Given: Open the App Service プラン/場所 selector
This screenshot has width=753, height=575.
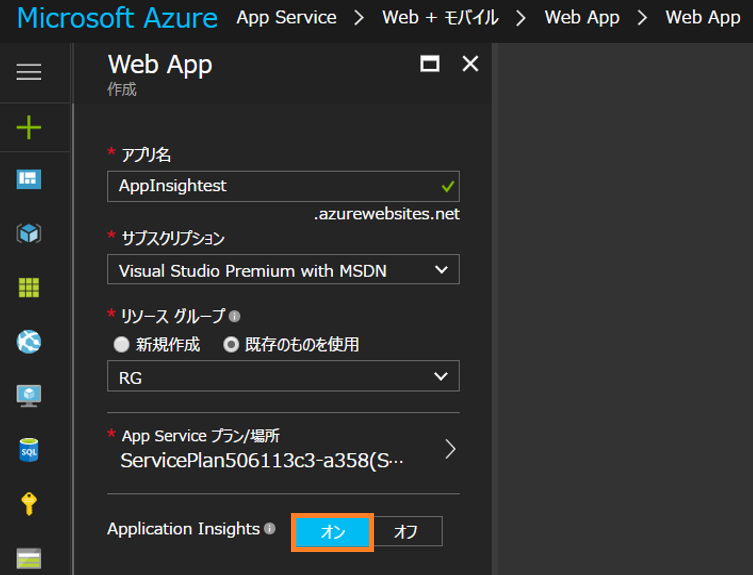Looking at the screenshot, I should pyautogui.click(x=283, y=450).
